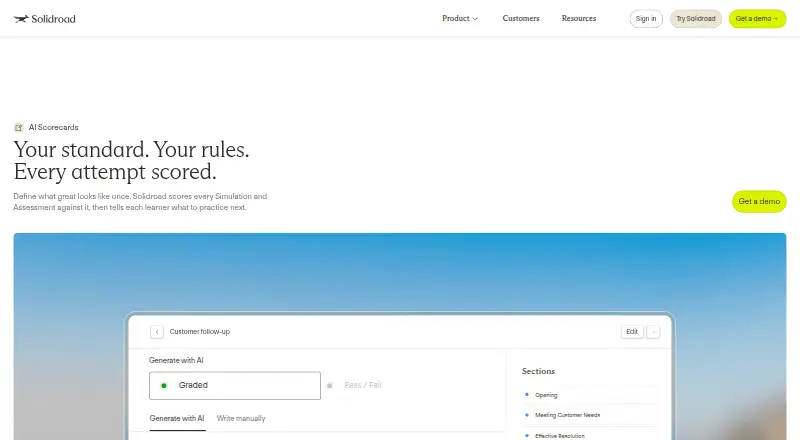Click the back arrow next to Customer follow-up
The image size is (800, 440).
[157, 332]
